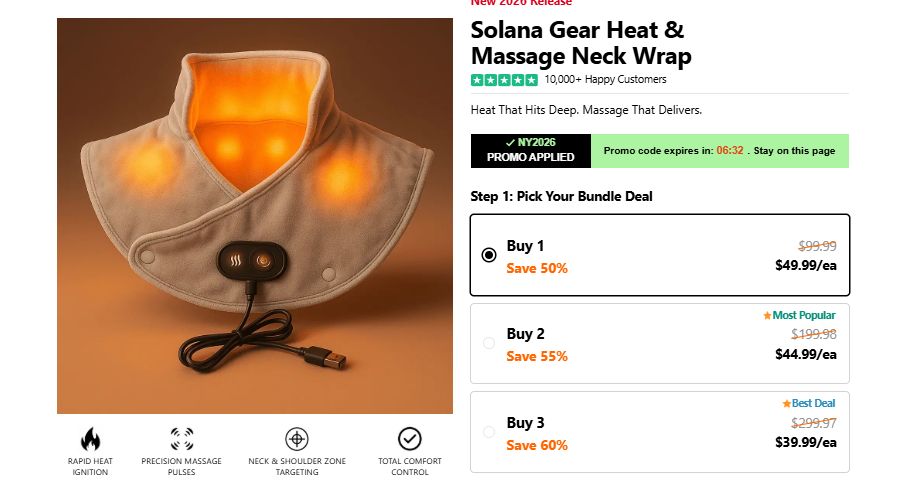Select the Buy 3 radio button
Screen dimensions: 920x486
click(489, 432)
